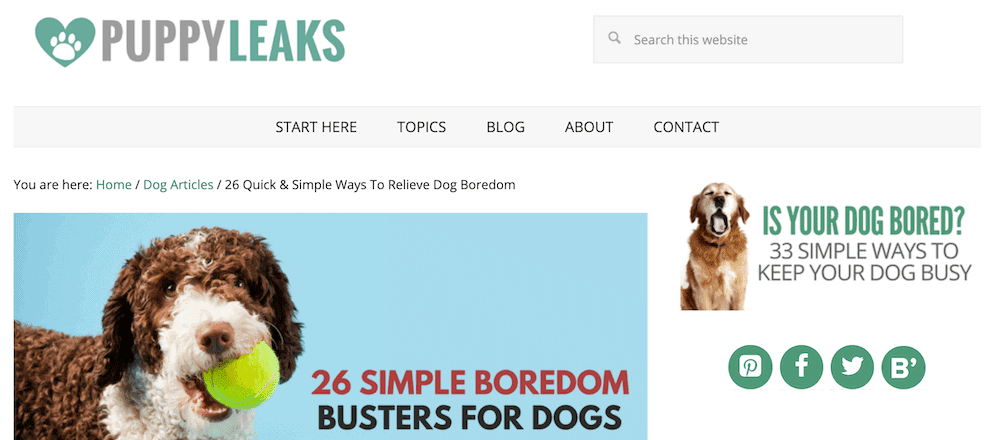Open the START HERE menu item
This screenshot has height=440, width=1000.
point(316,127)
